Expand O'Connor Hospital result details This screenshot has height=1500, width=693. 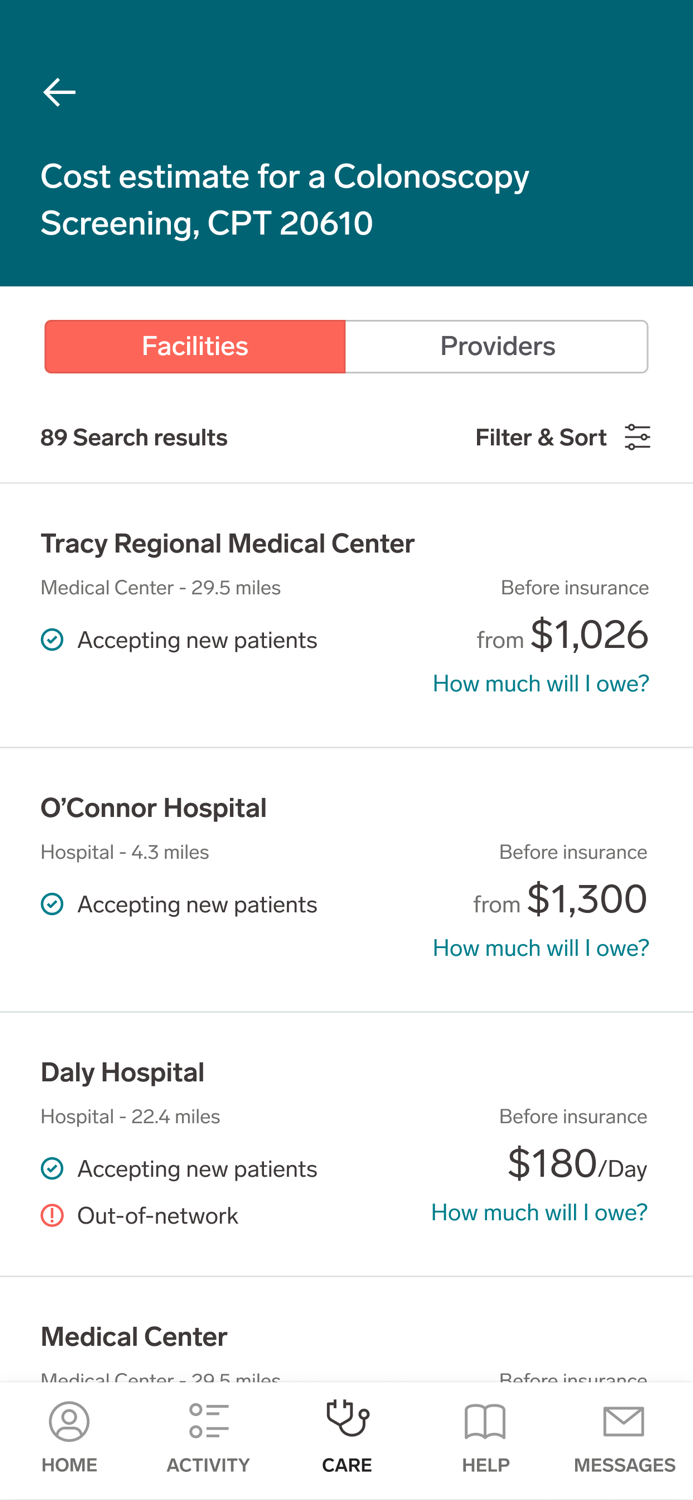(x=154, y=808)
